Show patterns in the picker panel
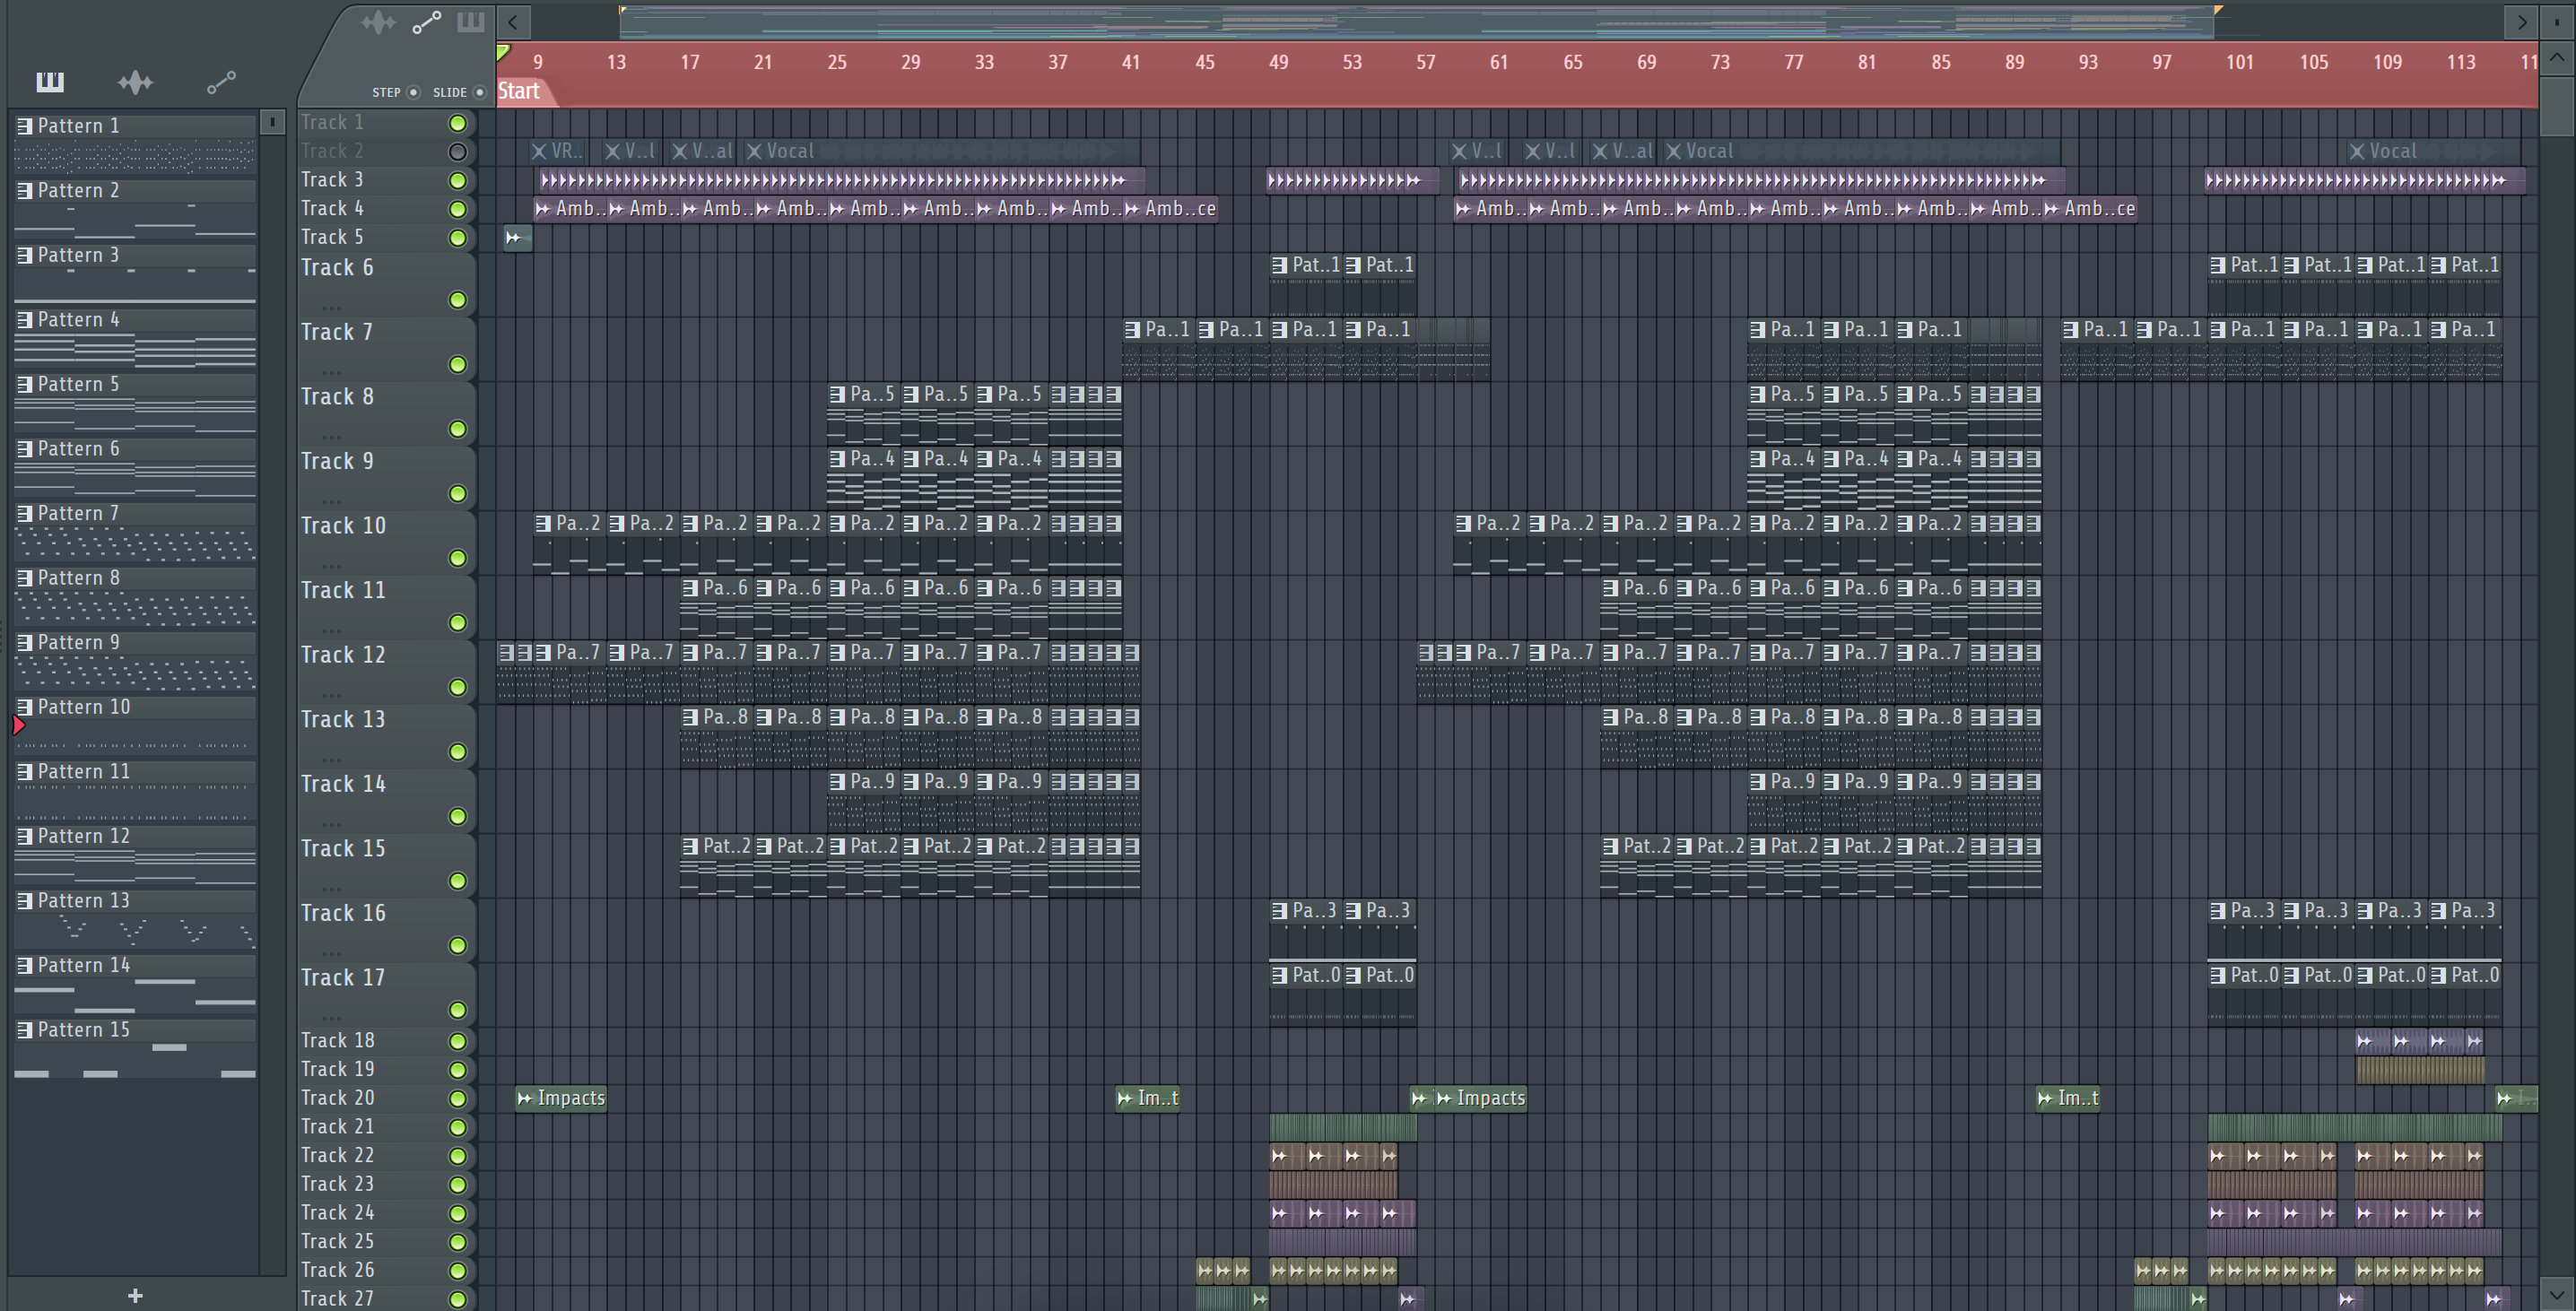The height and width of the screenshot is (1311, 2576). click(x=50, y=82)
